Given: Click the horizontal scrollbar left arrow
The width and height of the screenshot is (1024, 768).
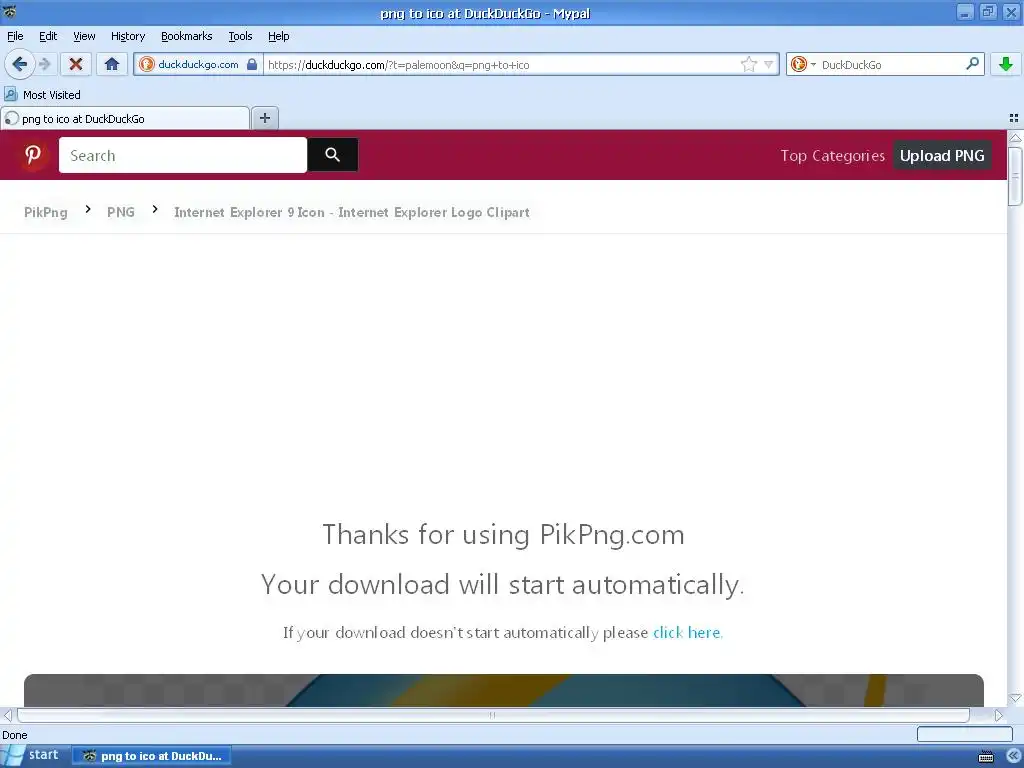Looking at the screenshot, I should tap(7, 715).
